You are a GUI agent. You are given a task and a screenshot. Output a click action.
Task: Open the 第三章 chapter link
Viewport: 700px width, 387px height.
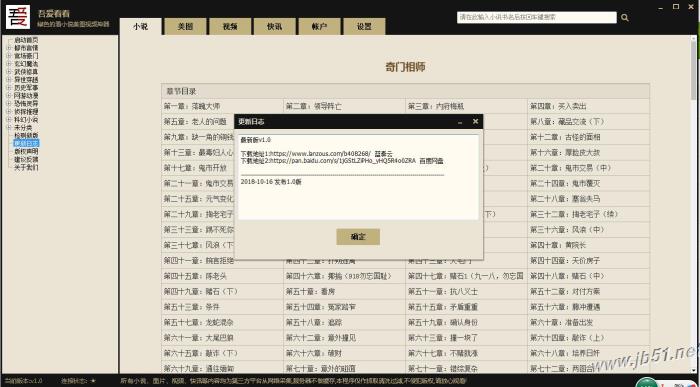[x=436, y=106]
